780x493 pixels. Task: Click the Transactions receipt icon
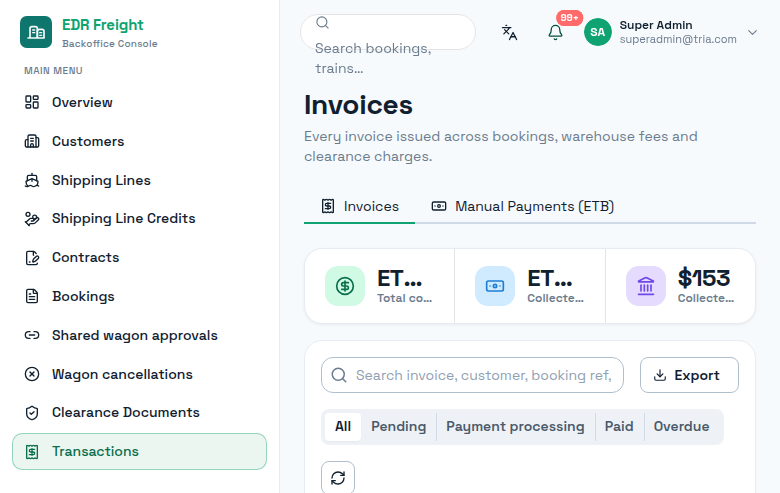32,452
